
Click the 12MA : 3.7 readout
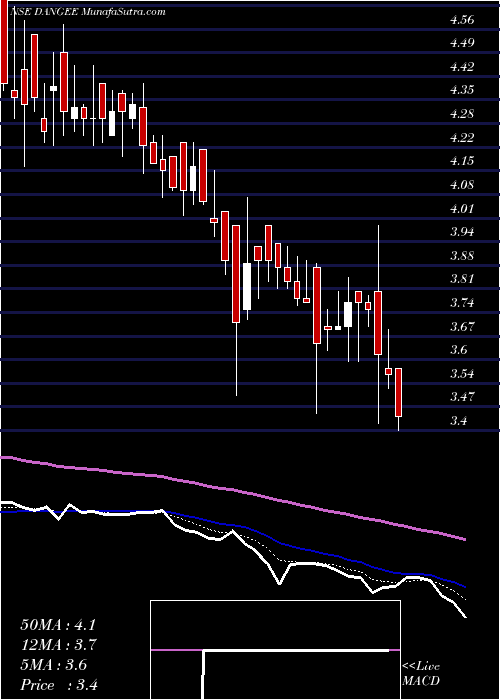(59, 645)
